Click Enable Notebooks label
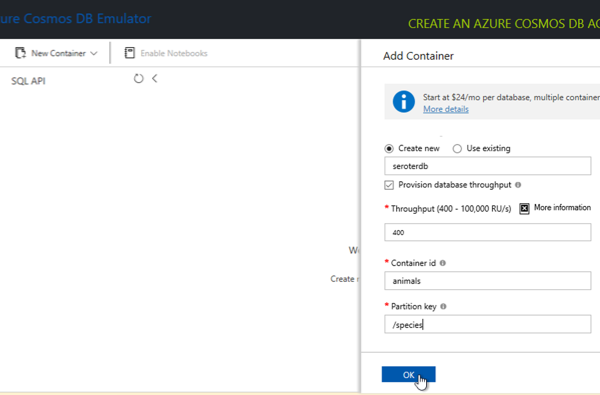600x395 pixels. click(x=174, y=53)
